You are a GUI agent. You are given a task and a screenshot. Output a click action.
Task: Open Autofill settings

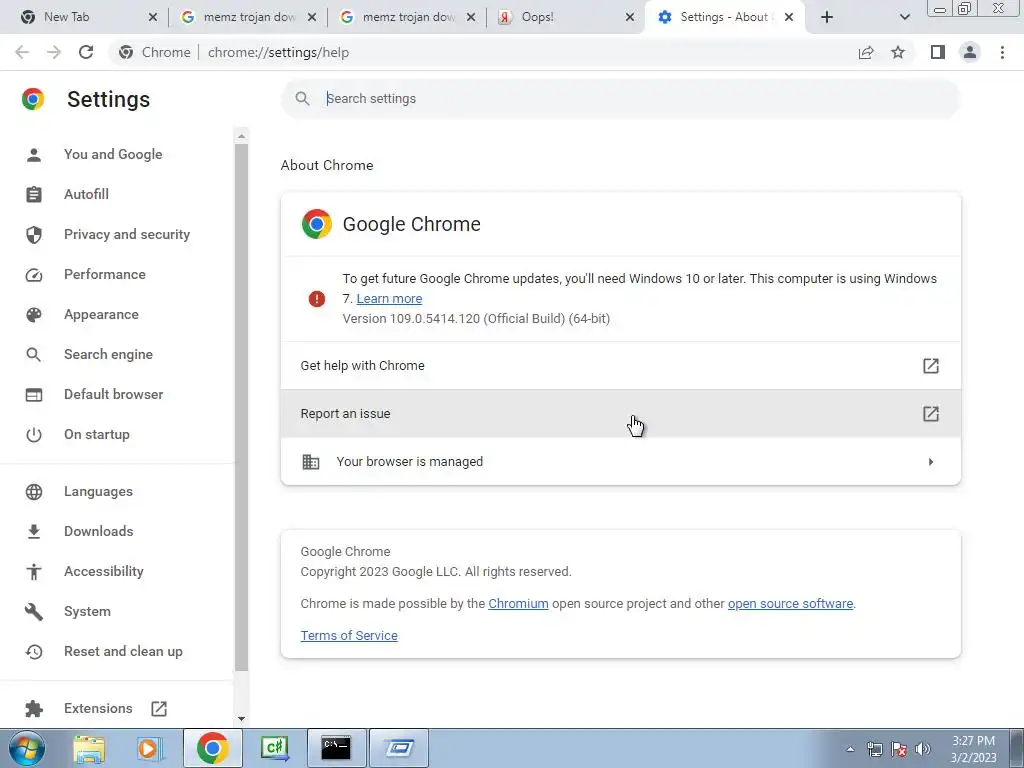[x=86, y=194]
